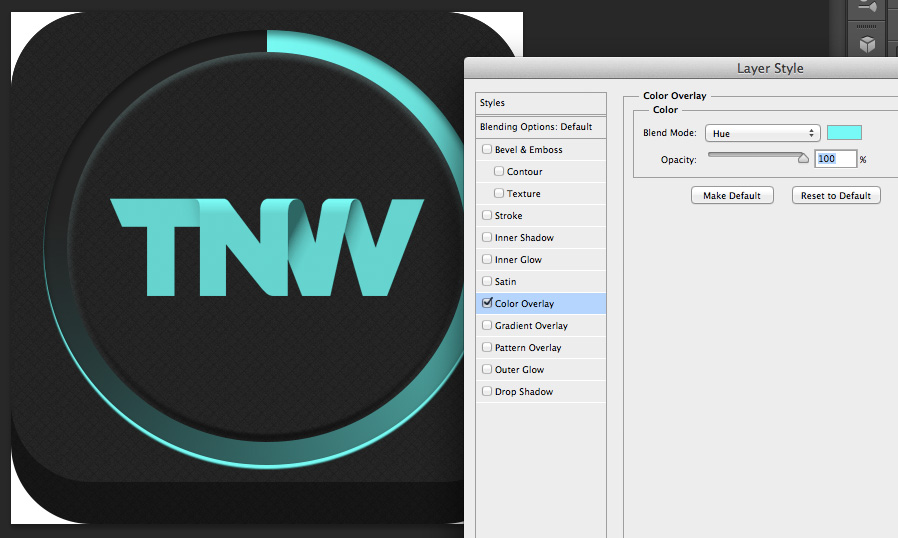Select the Inner Glow style label
898x538 pixels.
pos(518,260)
